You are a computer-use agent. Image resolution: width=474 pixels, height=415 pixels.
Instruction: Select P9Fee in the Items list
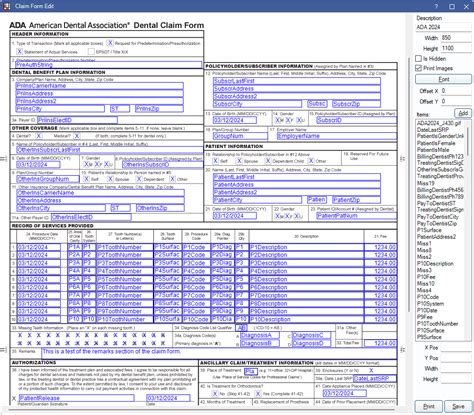[424, 317]
